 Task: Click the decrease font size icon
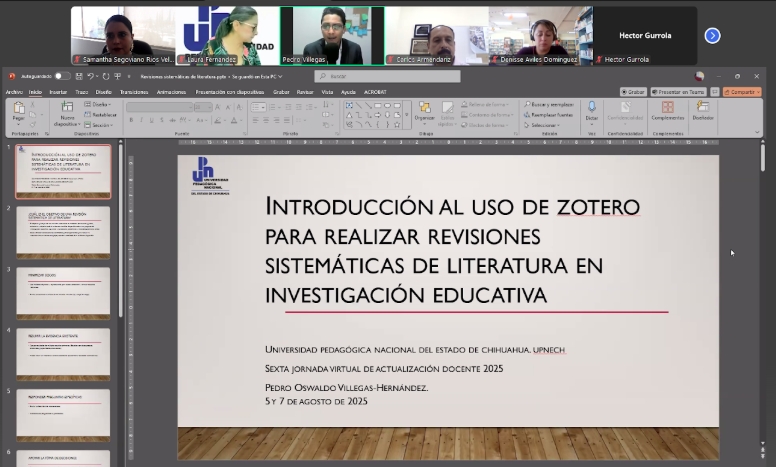pos(229,107)
